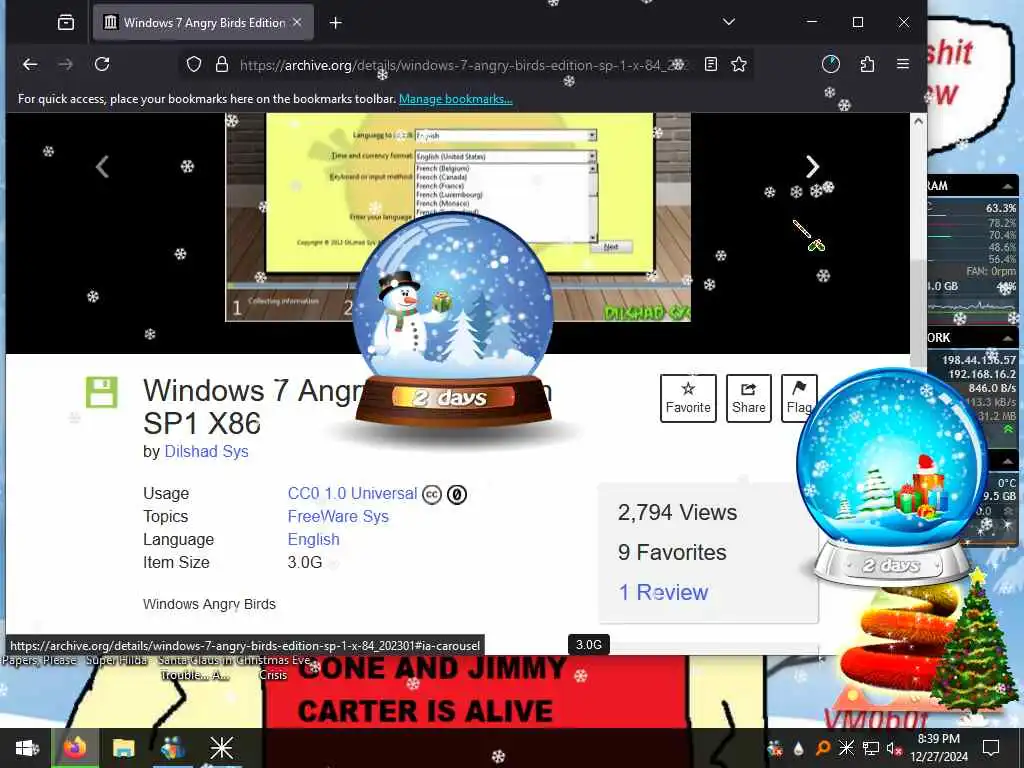Filter by English language link
Image resolution: width=1024 pixels, height=768 pixels.
tap(313, 539)
